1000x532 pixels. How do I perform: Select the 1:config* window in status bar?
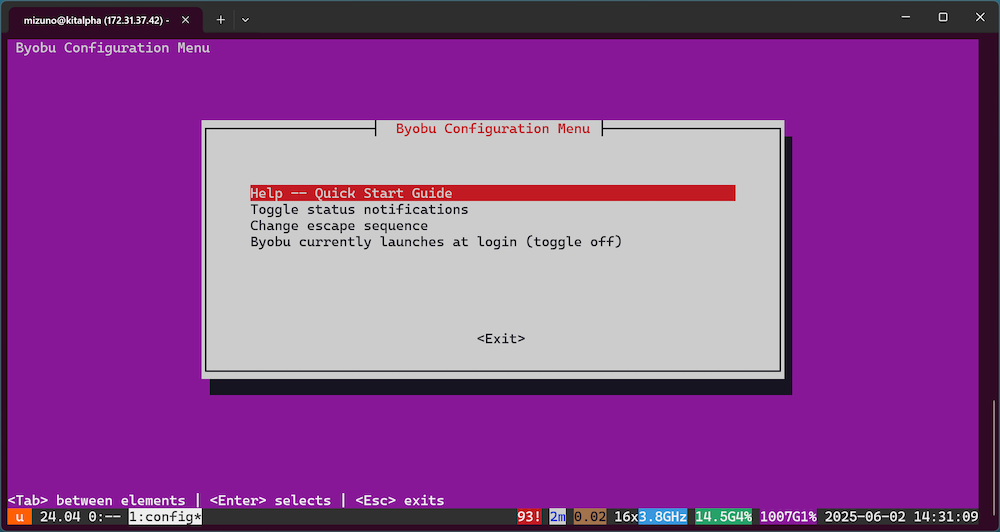pyautogui.click(x=165, y=517)
